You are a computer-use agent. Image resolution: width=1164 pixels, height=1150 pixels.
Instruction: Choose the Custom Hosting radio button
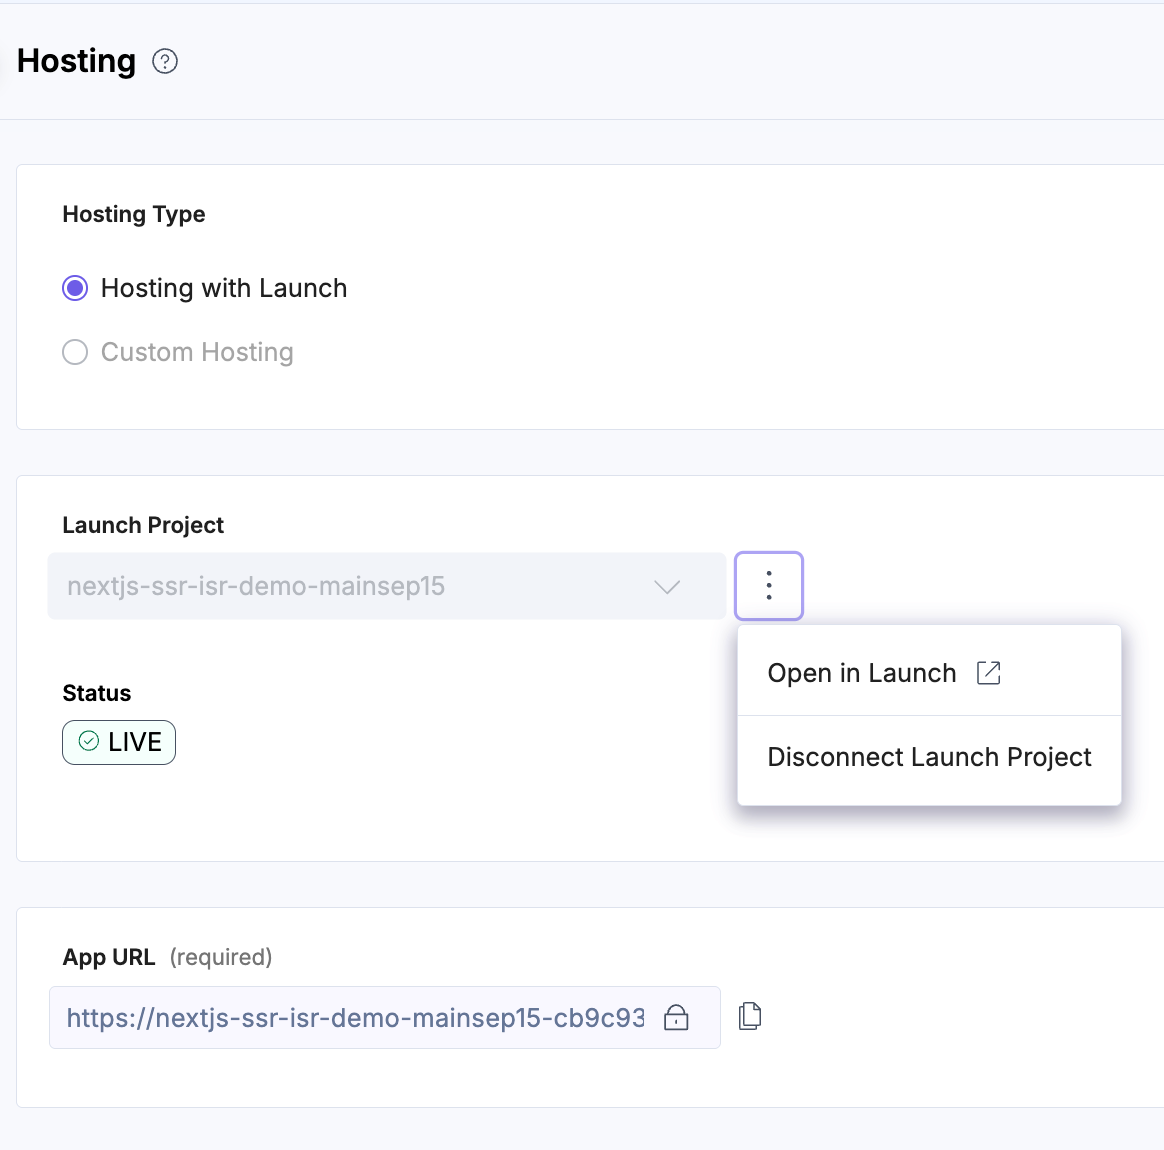75,352
